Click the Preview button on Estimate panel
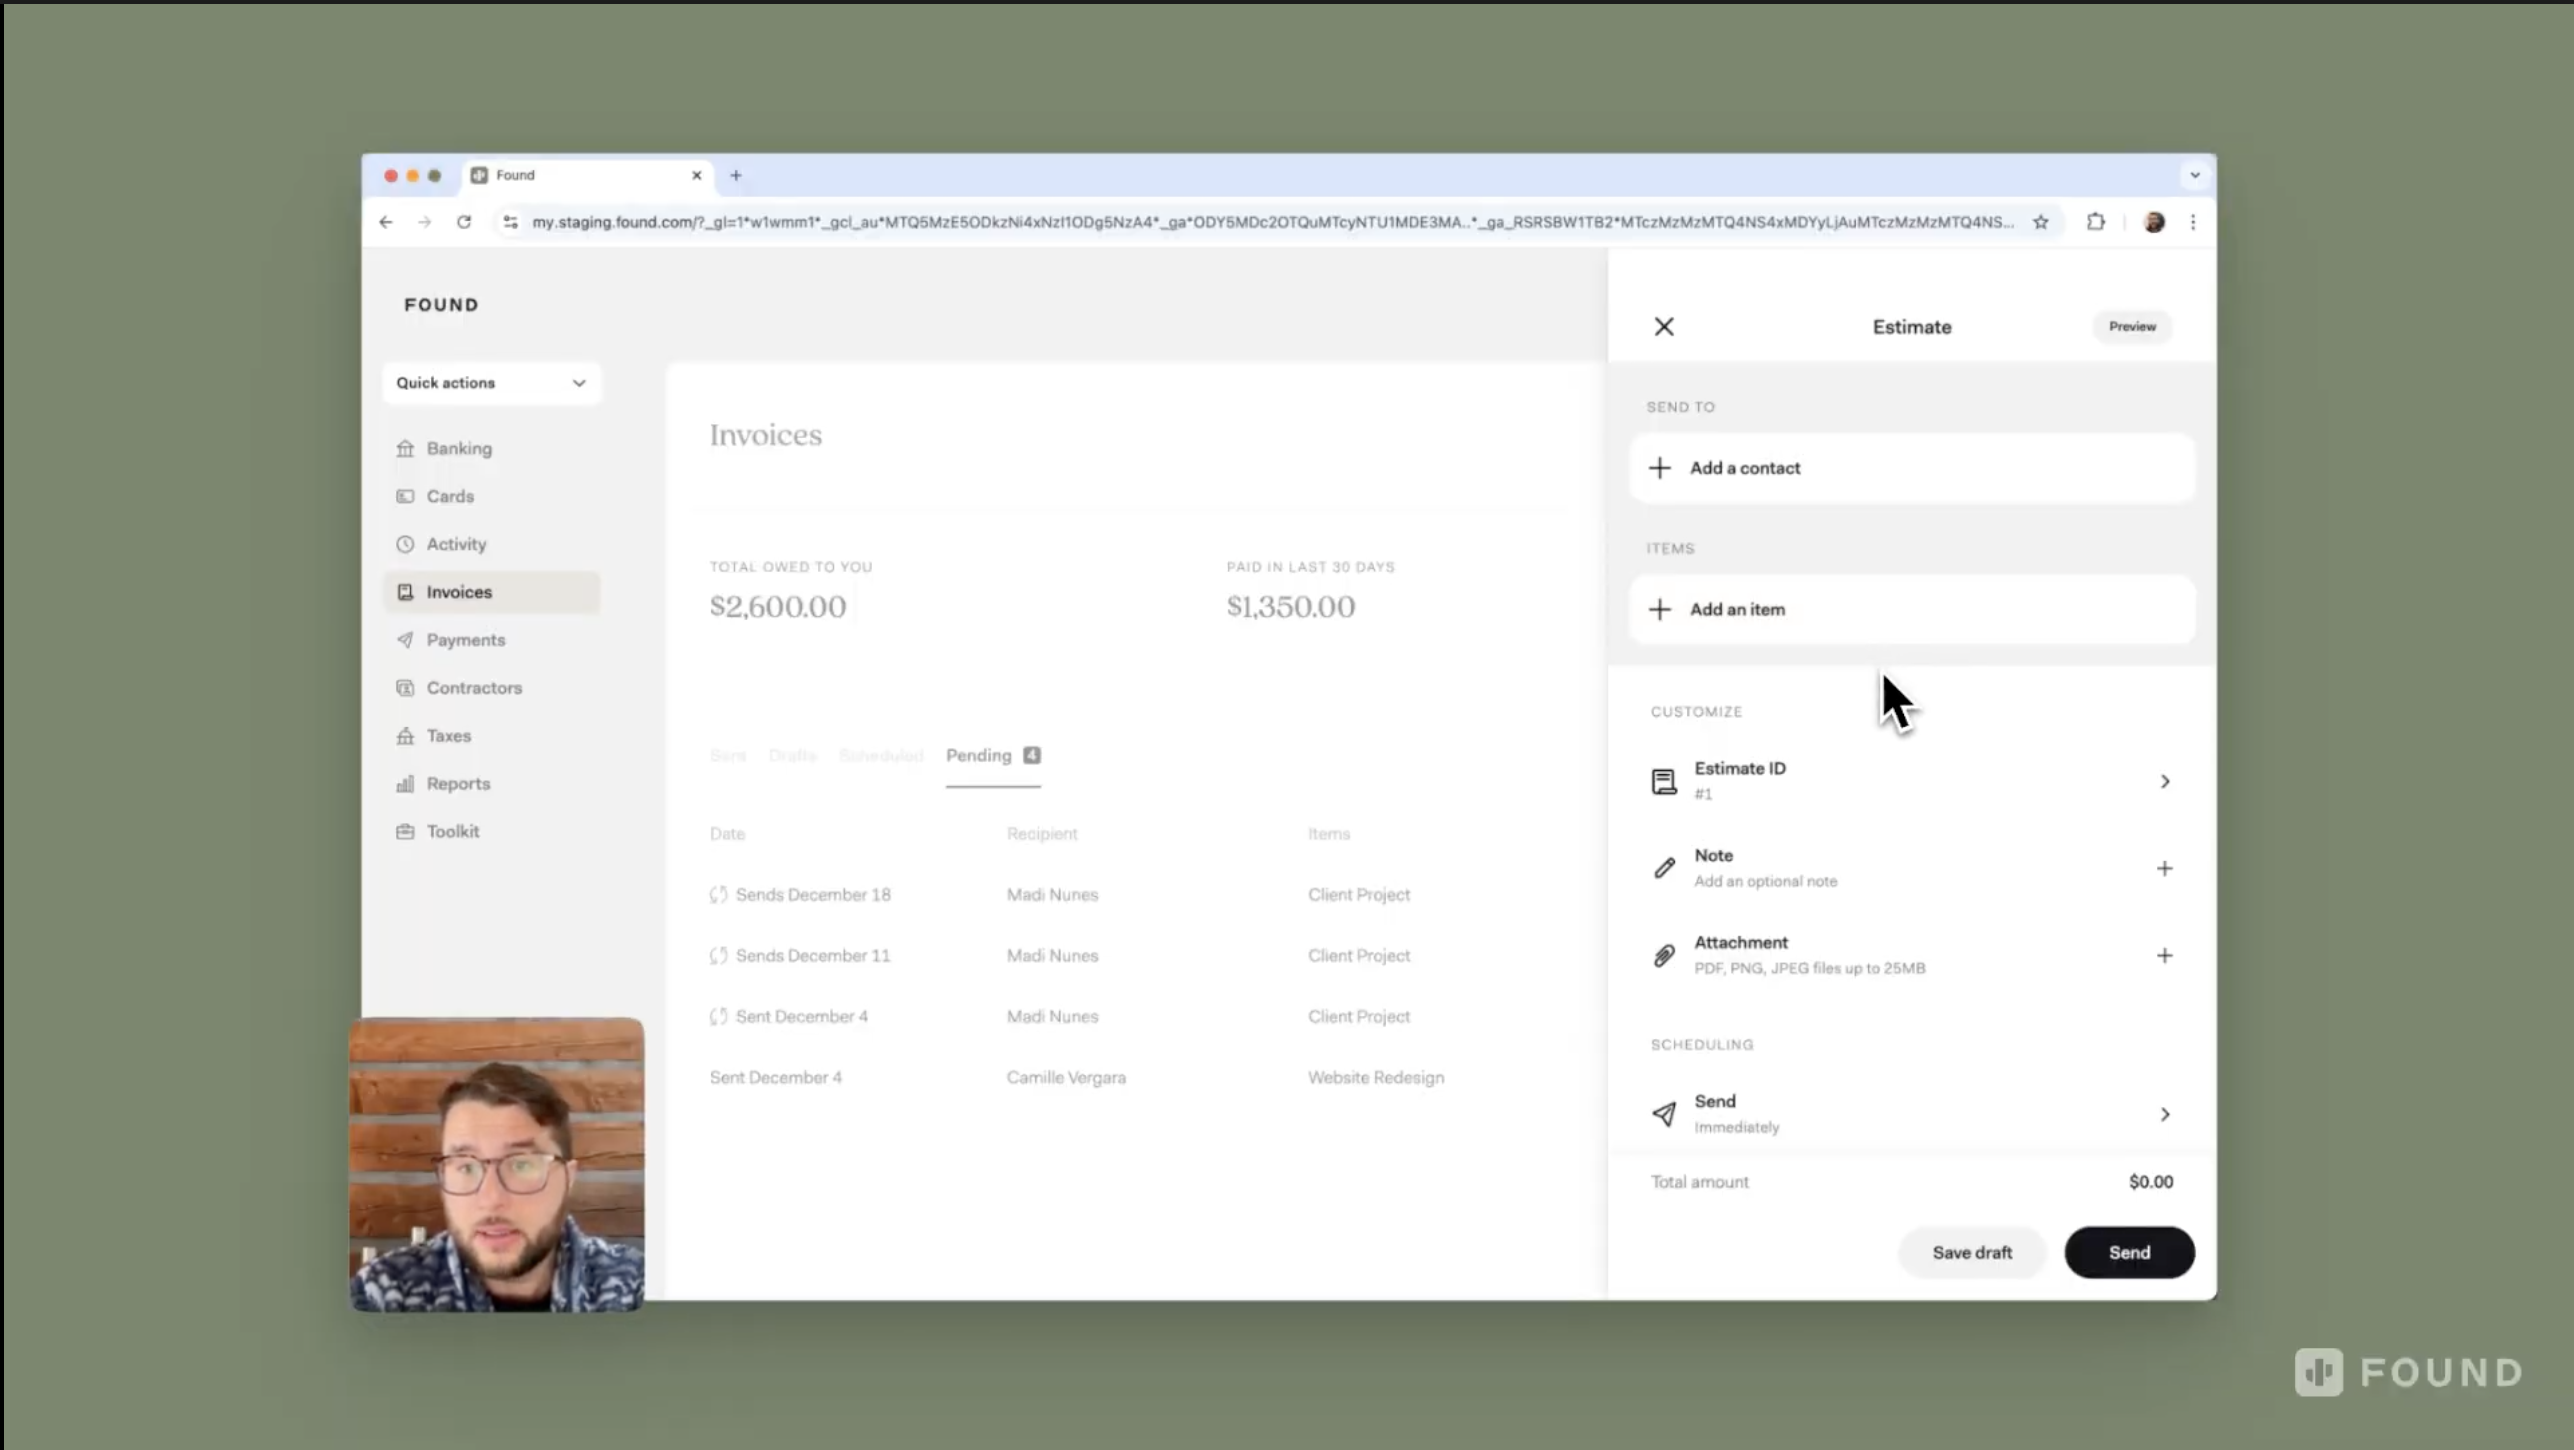This screenshot has width=2574, height=1450. click(2130, 325)
